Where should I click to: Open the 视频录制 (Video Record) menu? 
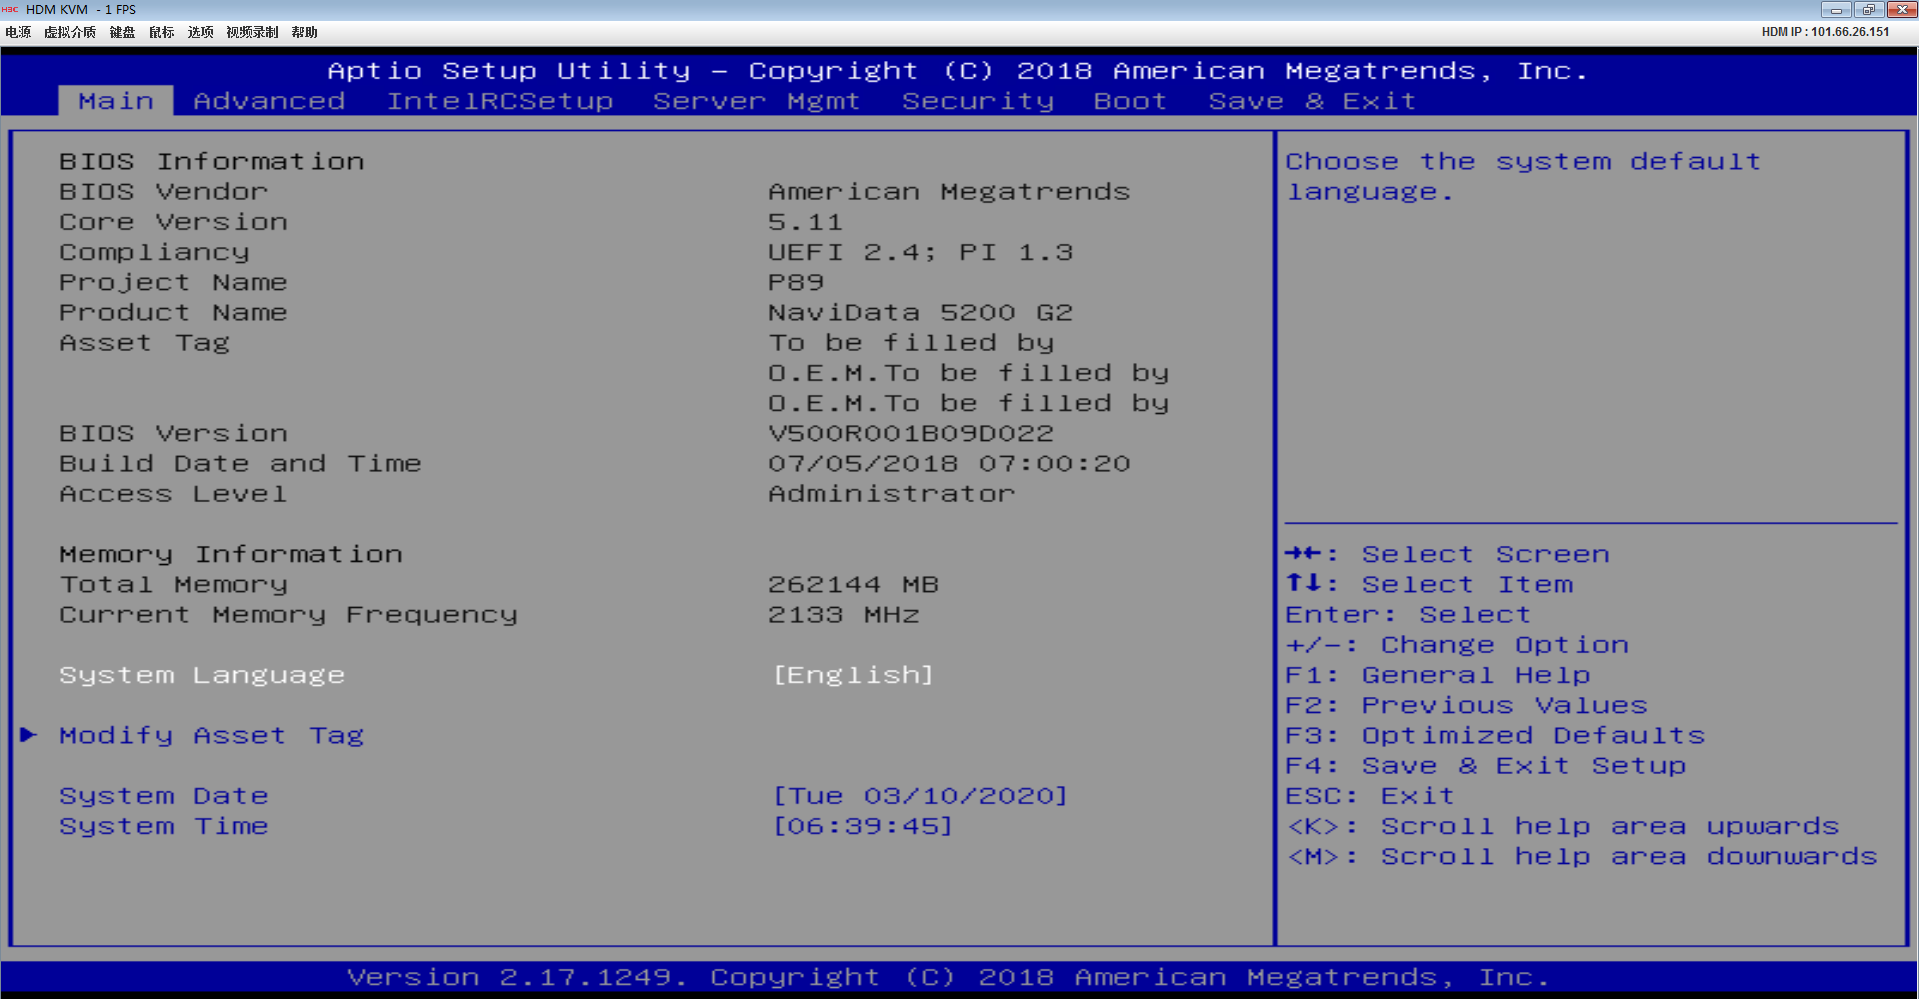252,32
